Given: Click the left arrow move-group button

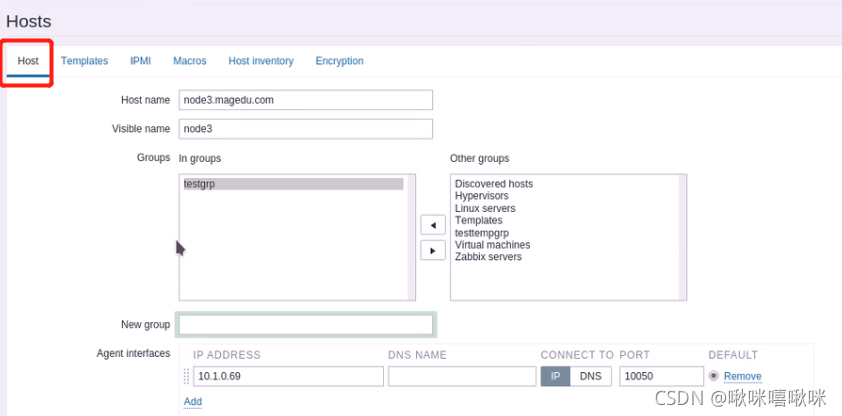Looking at the screenshot, I should tap(433, 225).
